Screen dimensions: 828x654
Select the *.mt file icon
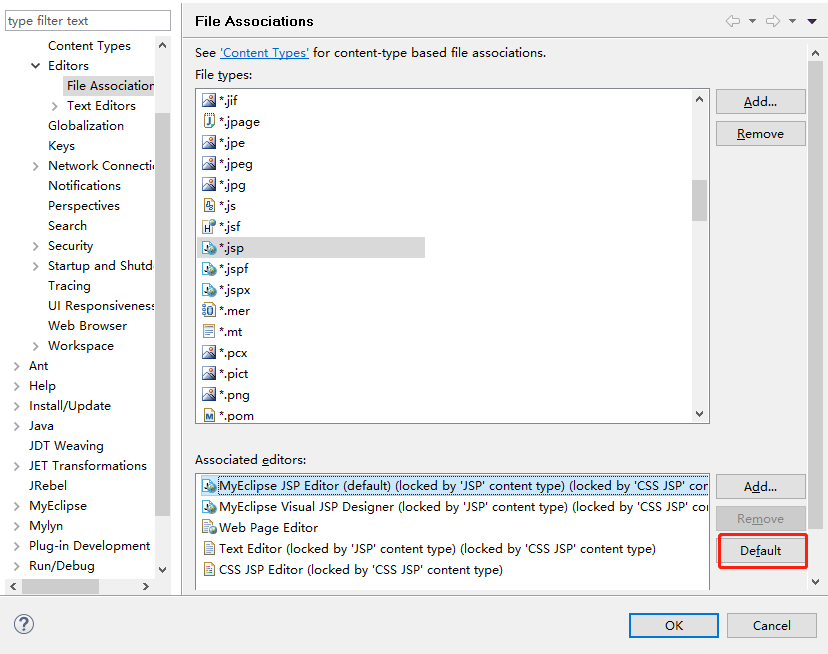click(209, 332)
